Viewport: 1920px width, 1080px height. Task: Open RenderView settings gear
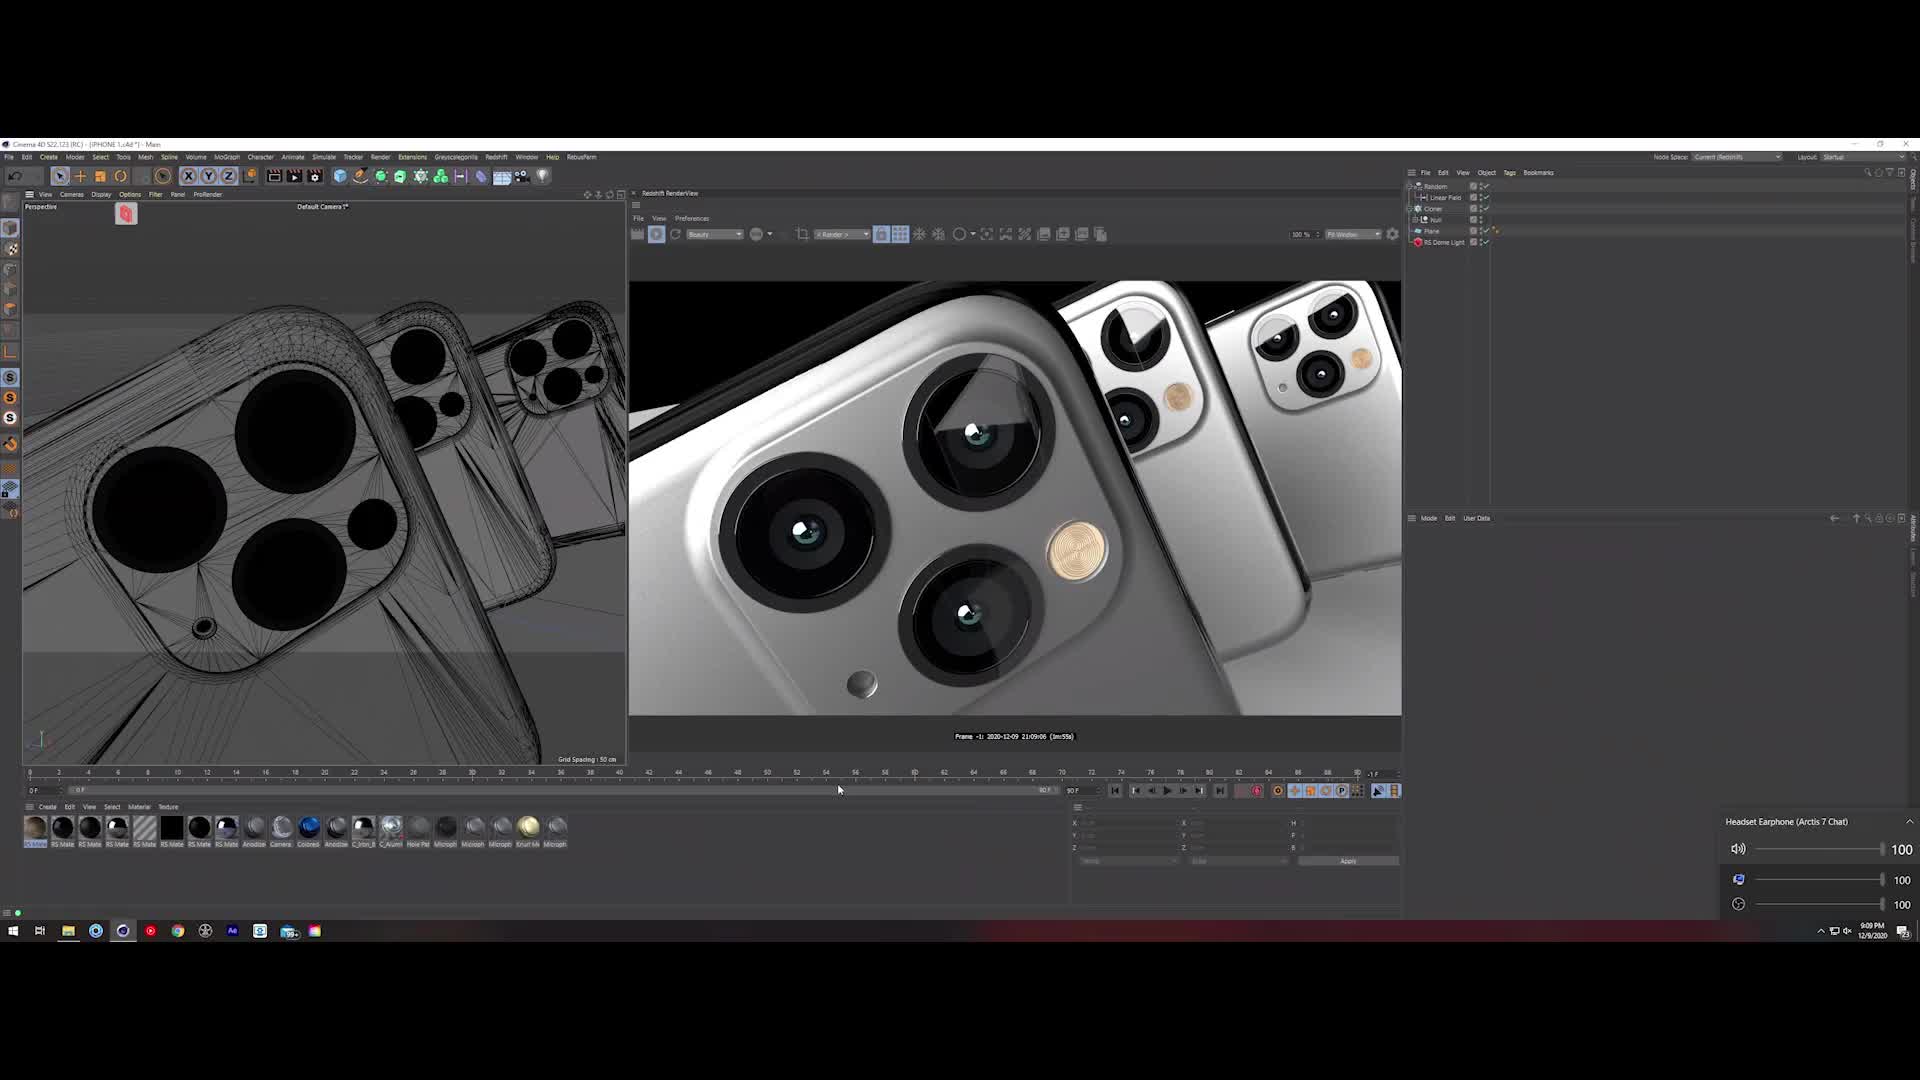click(x=1392, y=234)
